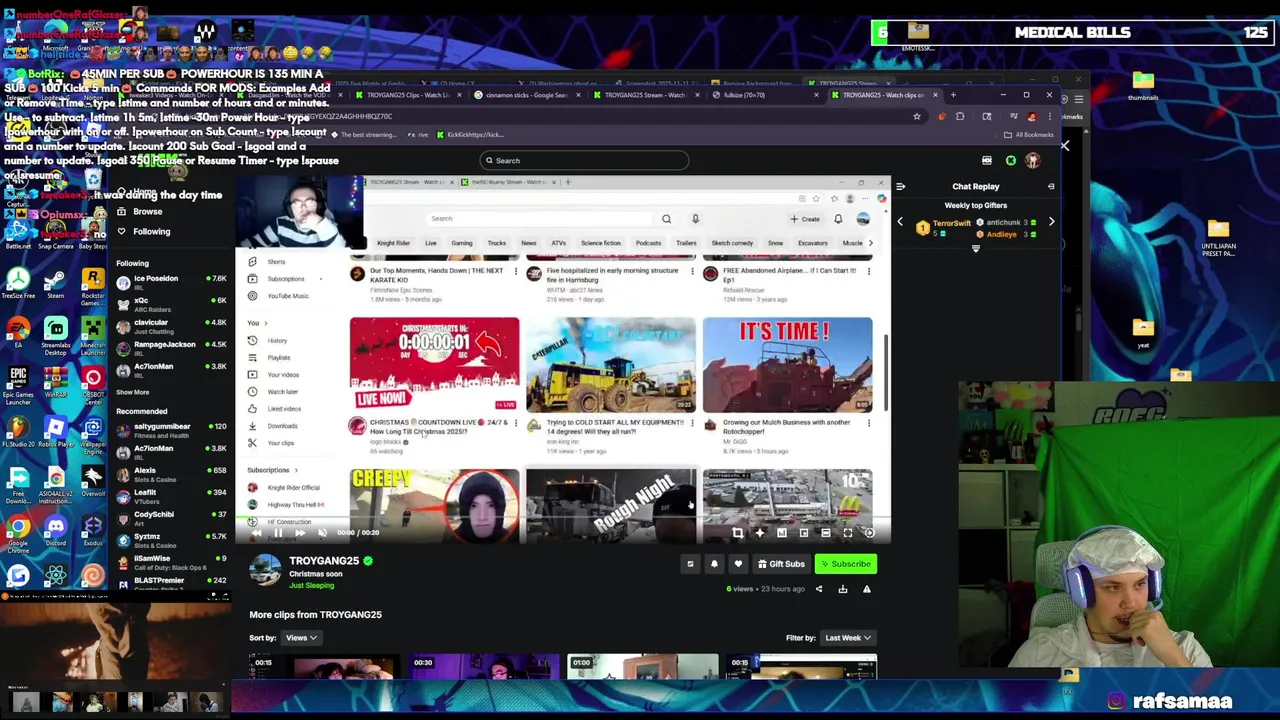1280x720 pixels.
Task: Open the player settings gear icon
Action: click(x=869, y=533)
